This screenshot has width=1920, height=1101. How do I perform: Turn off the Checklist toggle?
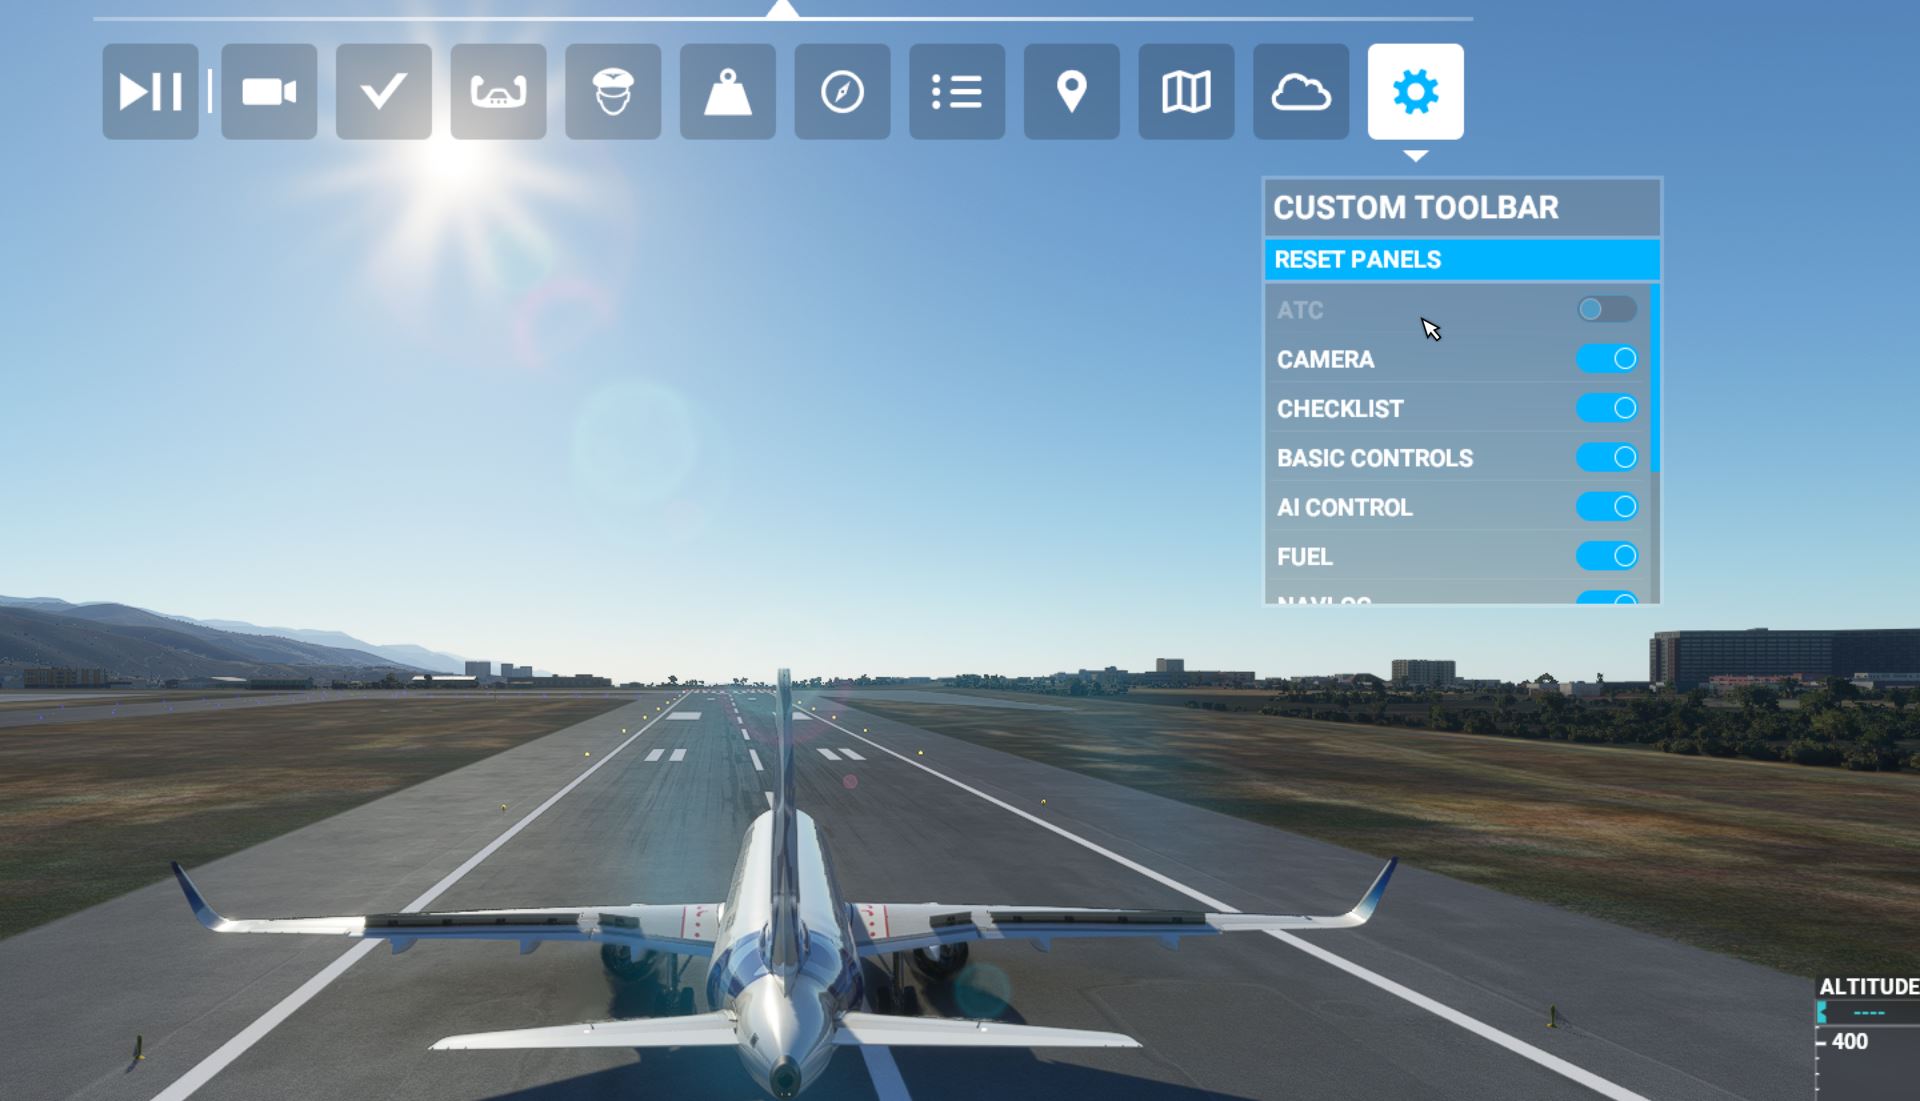[x=1606, y=408]
